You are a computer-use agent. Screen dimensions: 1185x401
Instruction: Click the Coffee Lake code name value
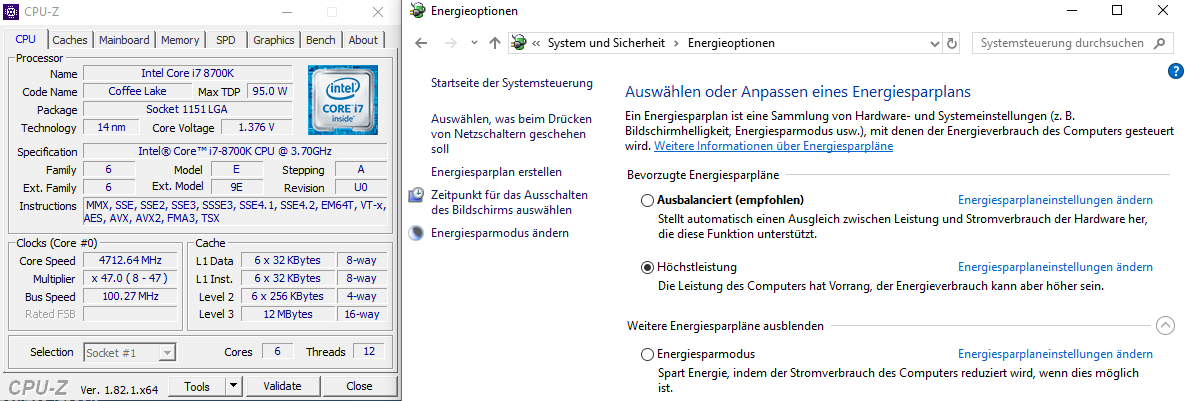(137, 91)
